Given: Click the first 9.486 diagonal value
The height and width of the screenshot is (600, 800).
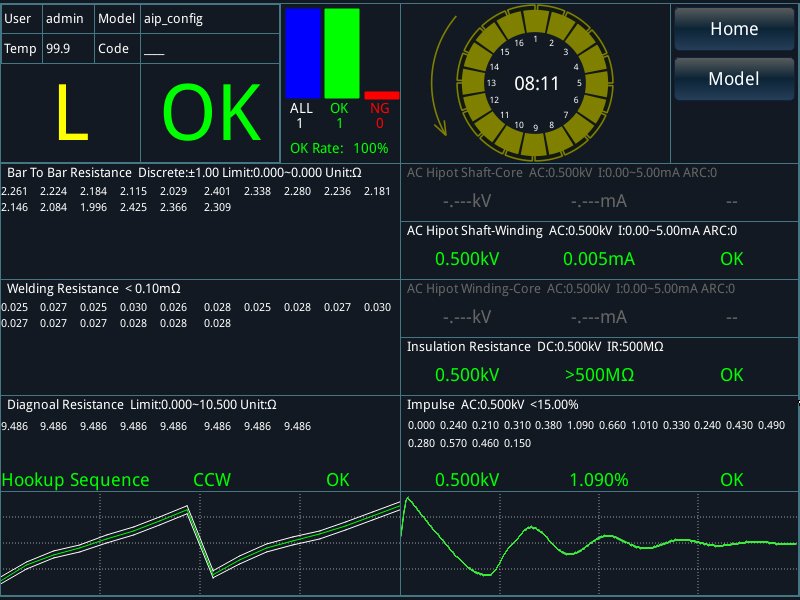Looking at the screenshot, I should (15, 427).
